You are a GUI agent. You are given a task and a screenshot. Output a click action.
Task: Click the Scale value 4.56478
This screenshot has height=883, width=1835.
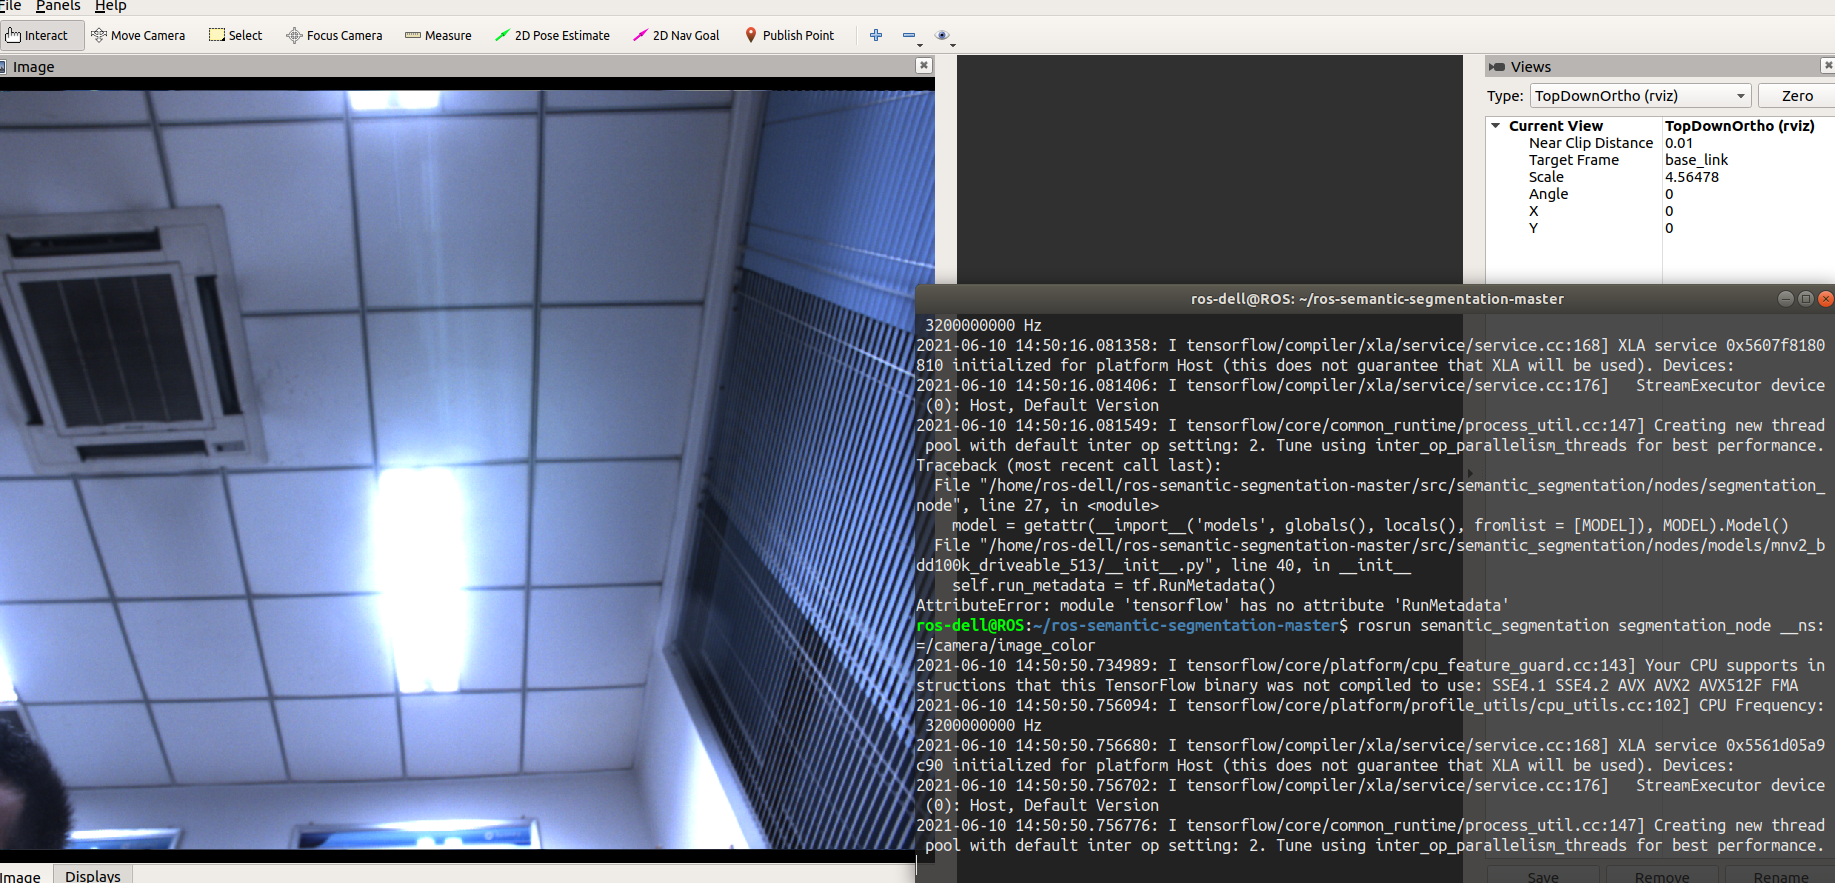click(1692, 177)
